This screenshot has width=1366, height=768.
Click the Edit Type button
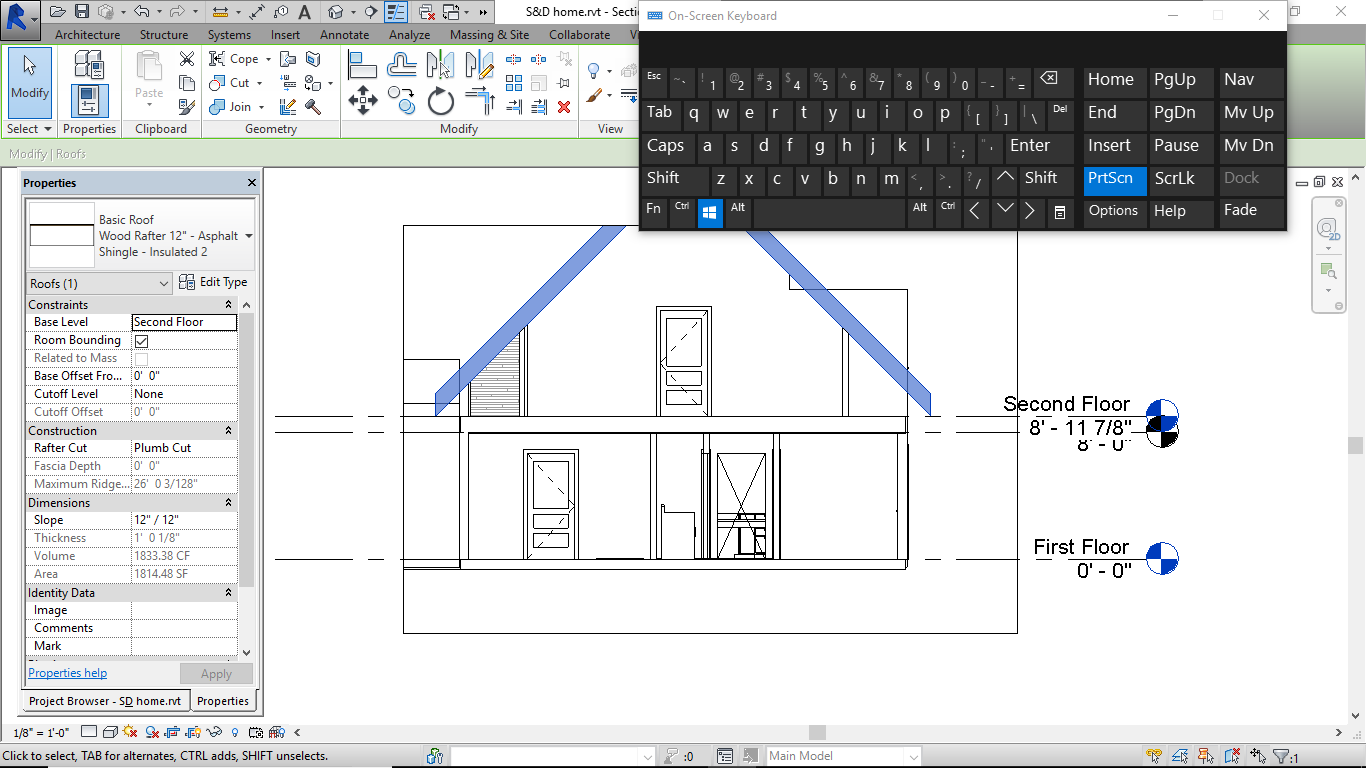(x=213, y=283)
